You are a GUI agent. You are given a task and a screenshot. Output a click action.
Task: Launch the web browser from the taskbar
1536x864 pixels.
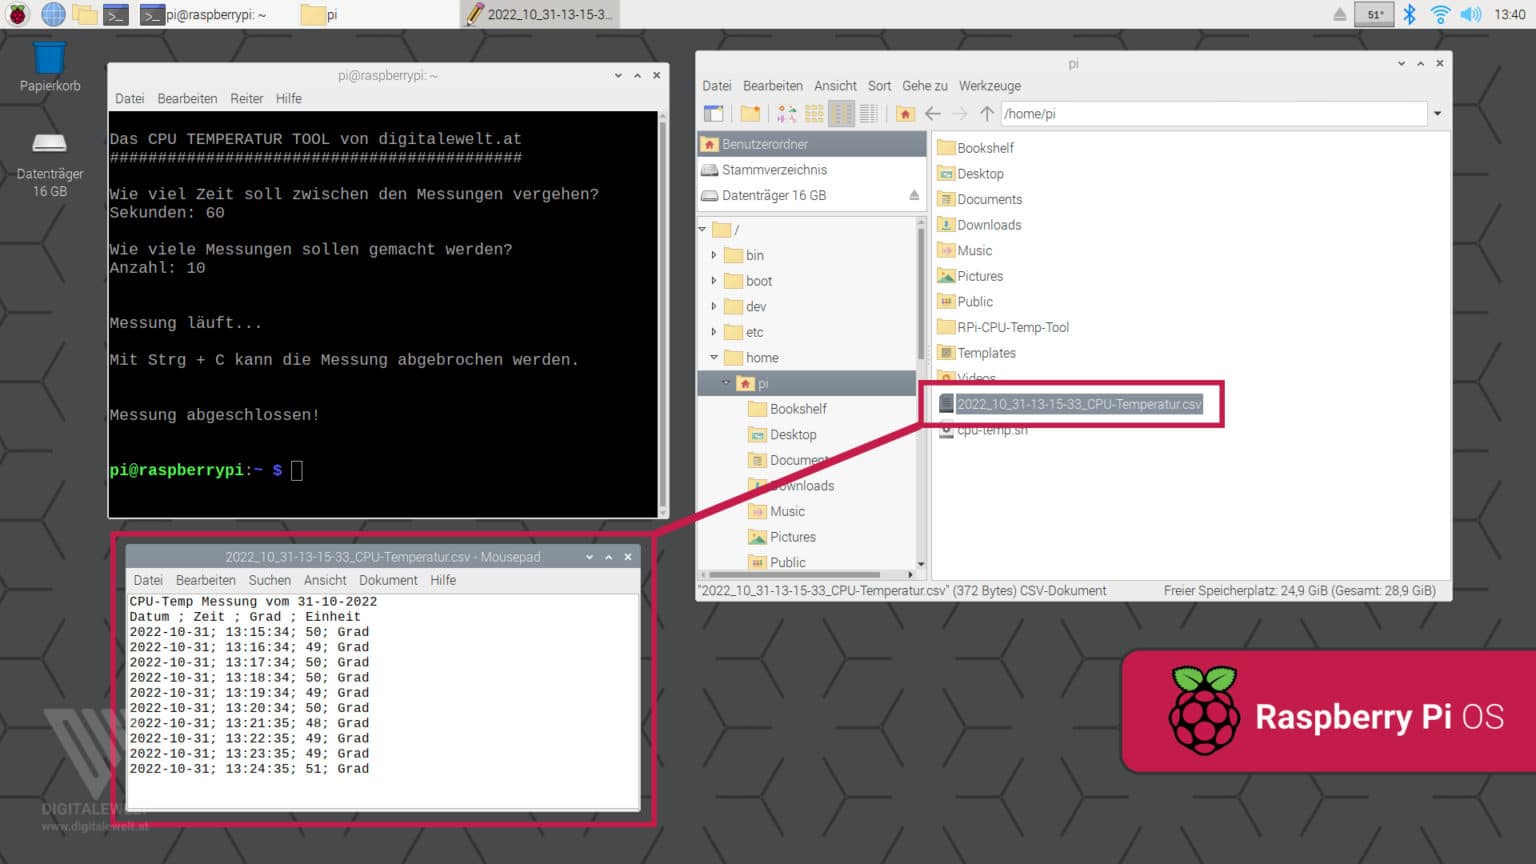[x=53, y=14]
